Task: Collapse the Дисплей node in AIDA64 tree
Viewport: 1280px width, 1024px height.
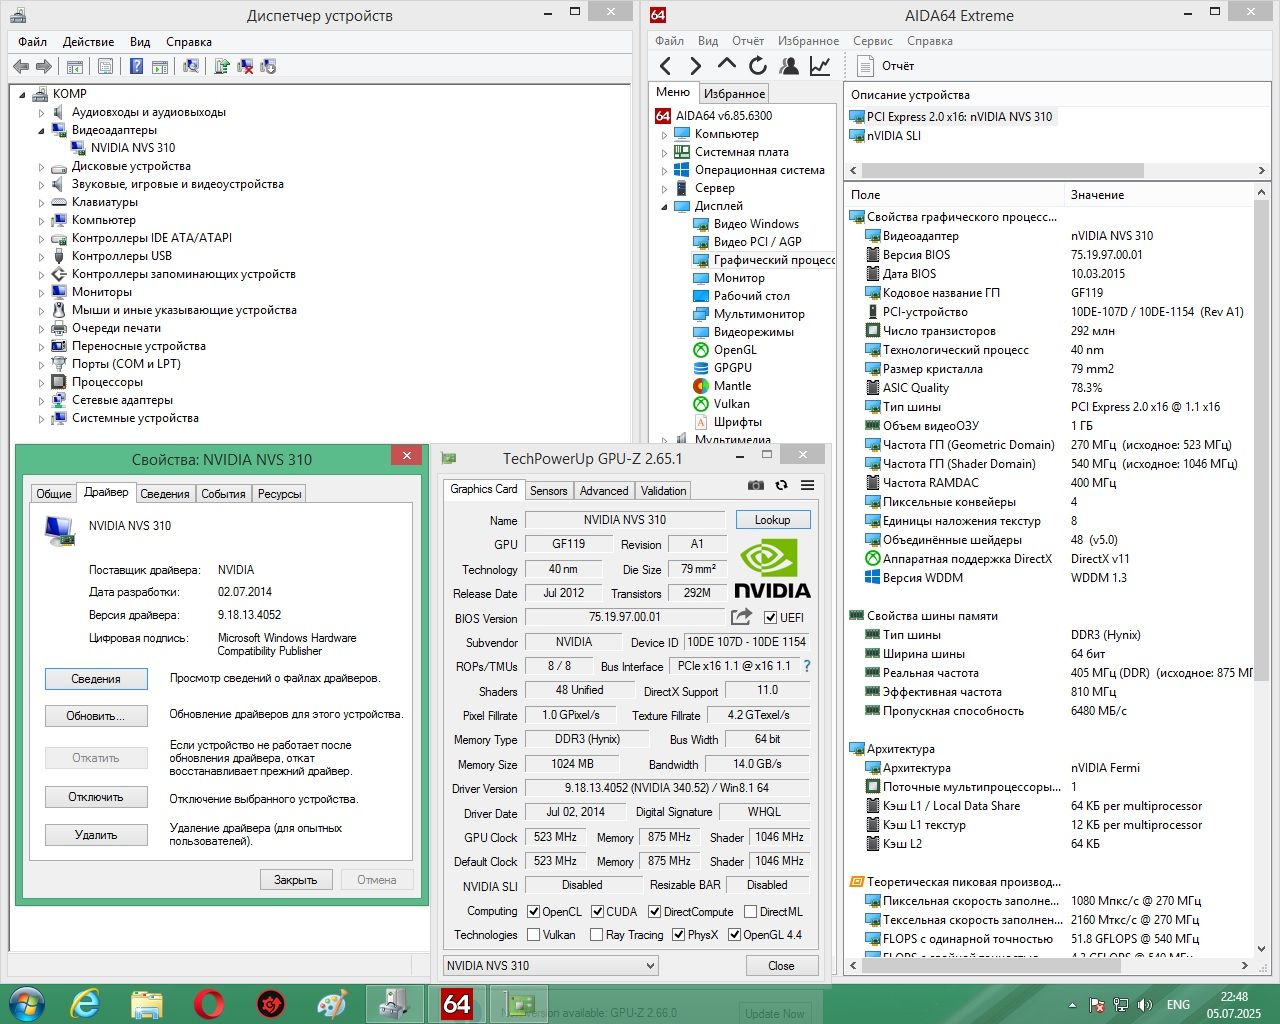Action: [x=664, y=207]
